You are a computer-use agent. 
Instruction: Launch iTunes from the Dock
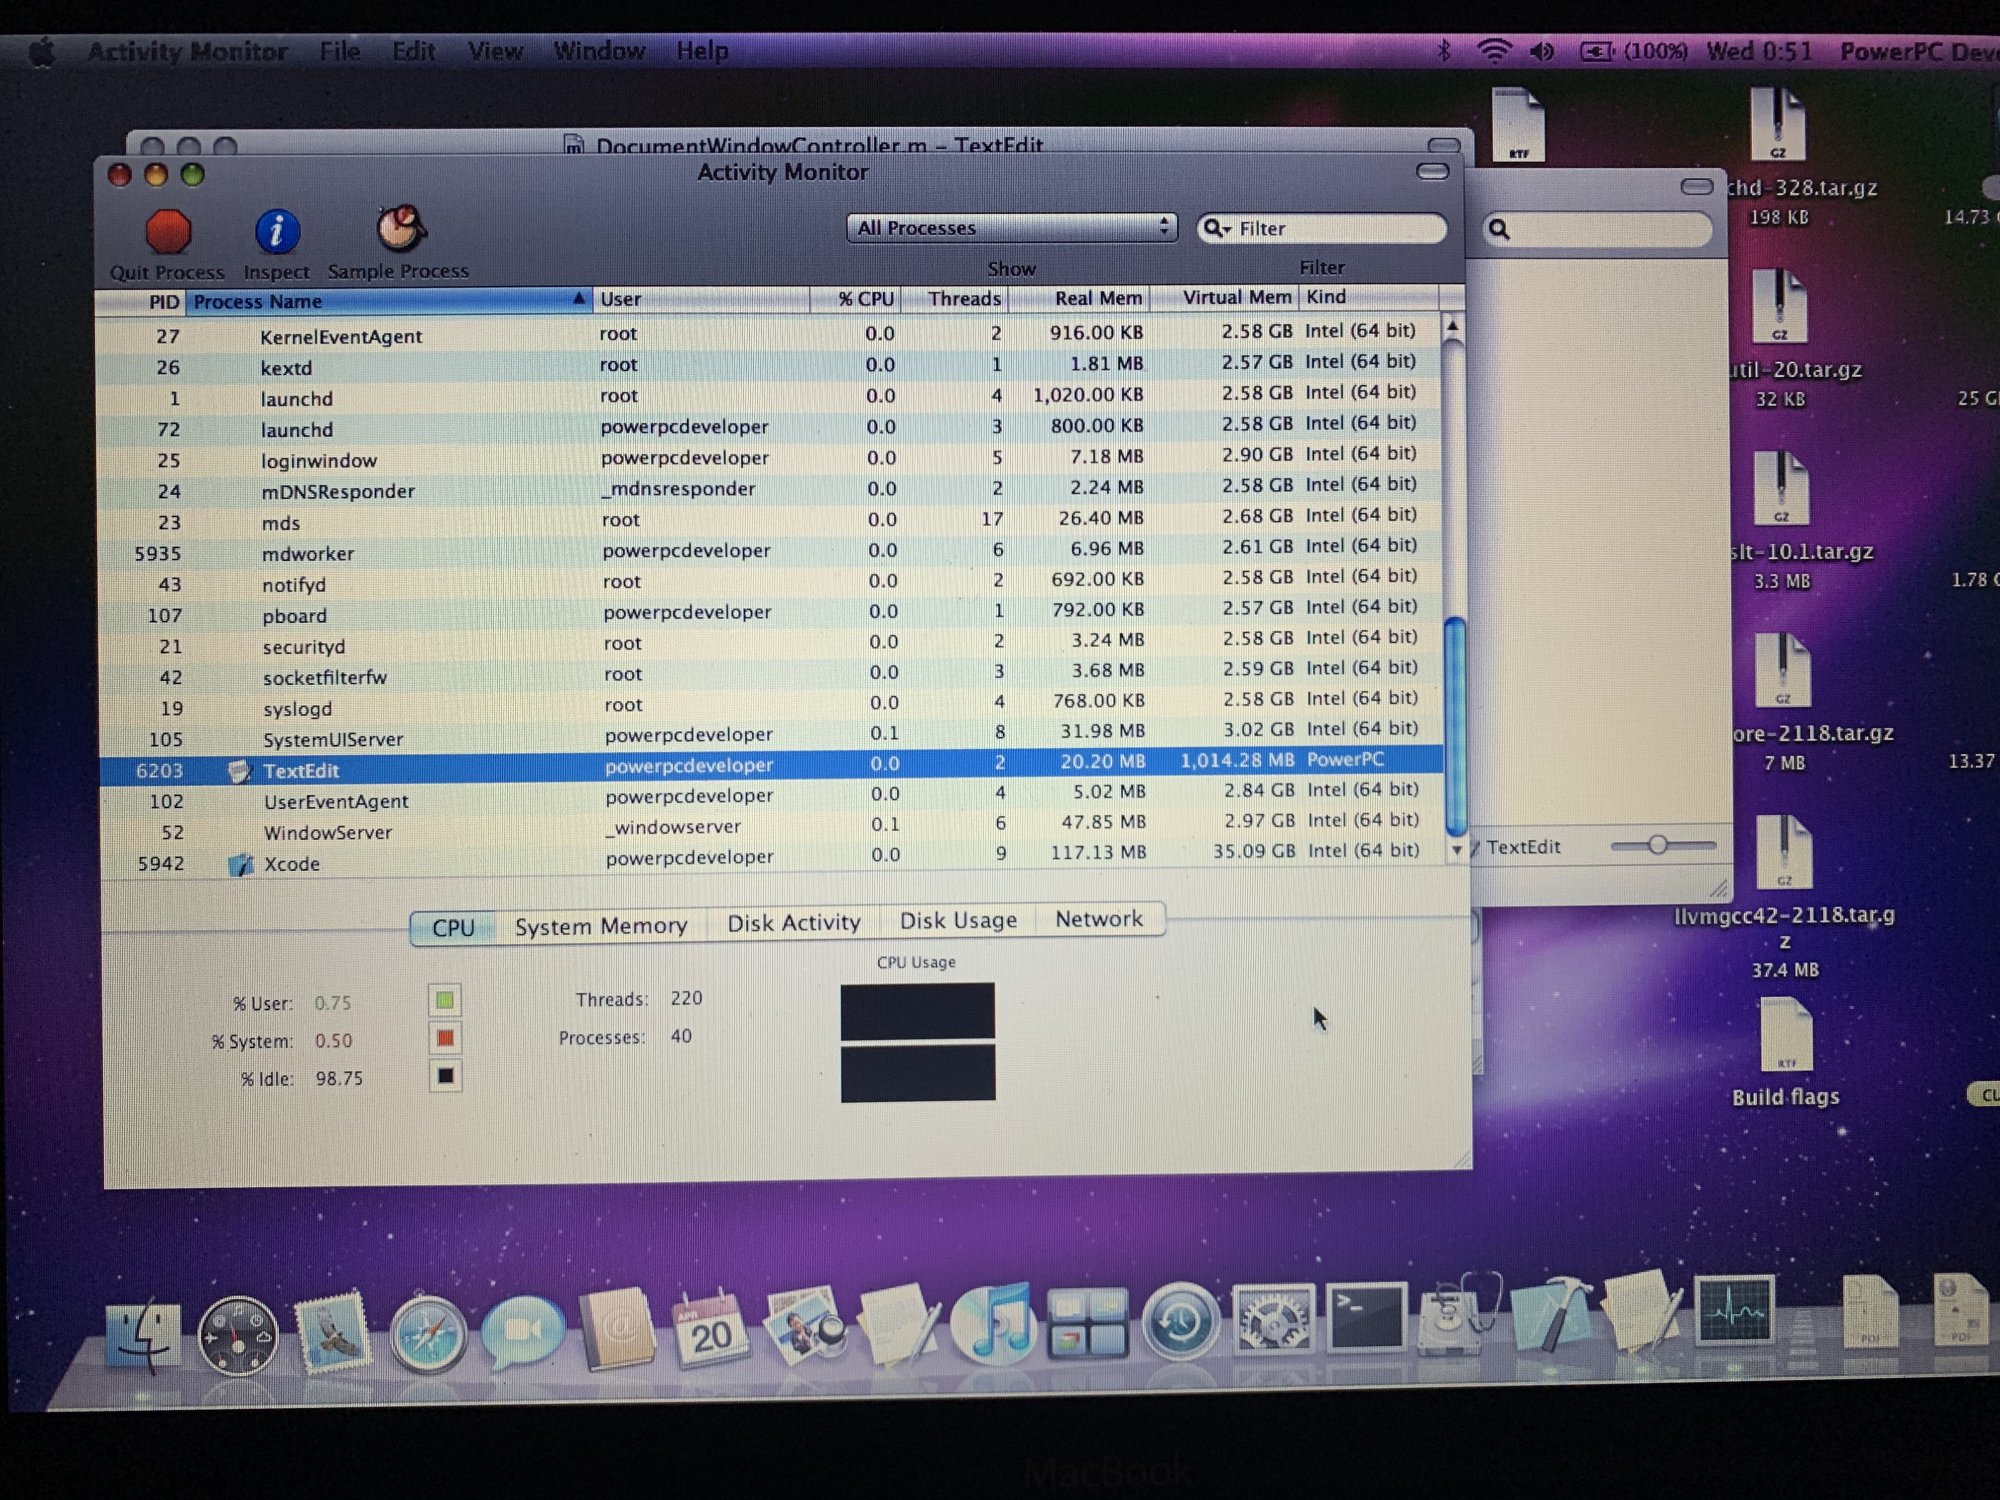coord(992,1322)
